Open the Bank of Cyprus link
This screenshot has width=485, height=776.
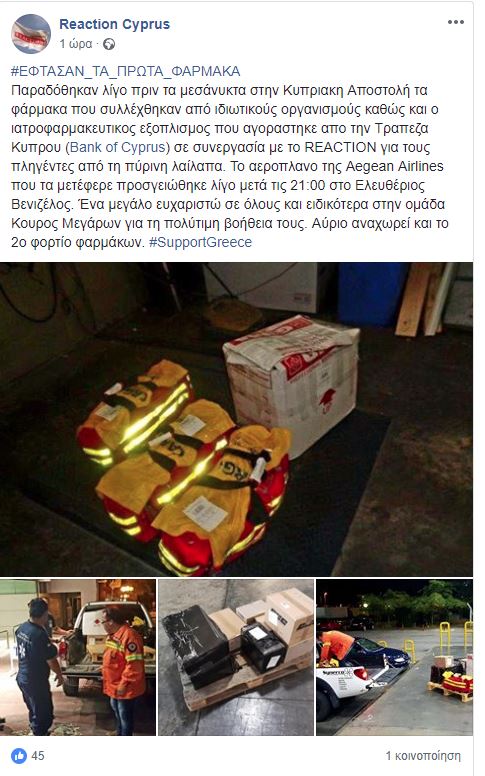pos(117,147)
